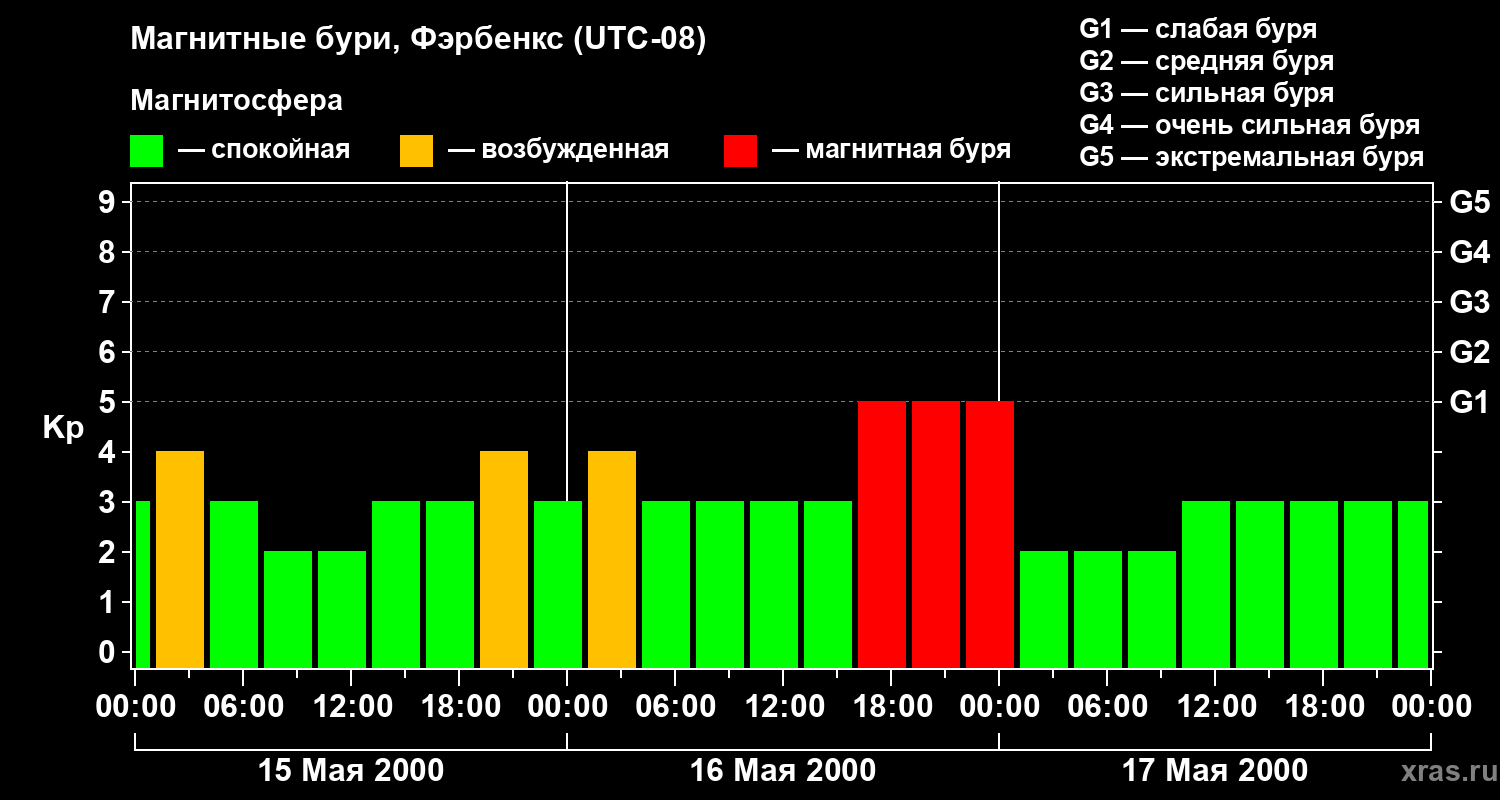Click the middle red Kp 5 storm bar
Viewport: 1500px width, 800px height.
[x=936, y=534]
